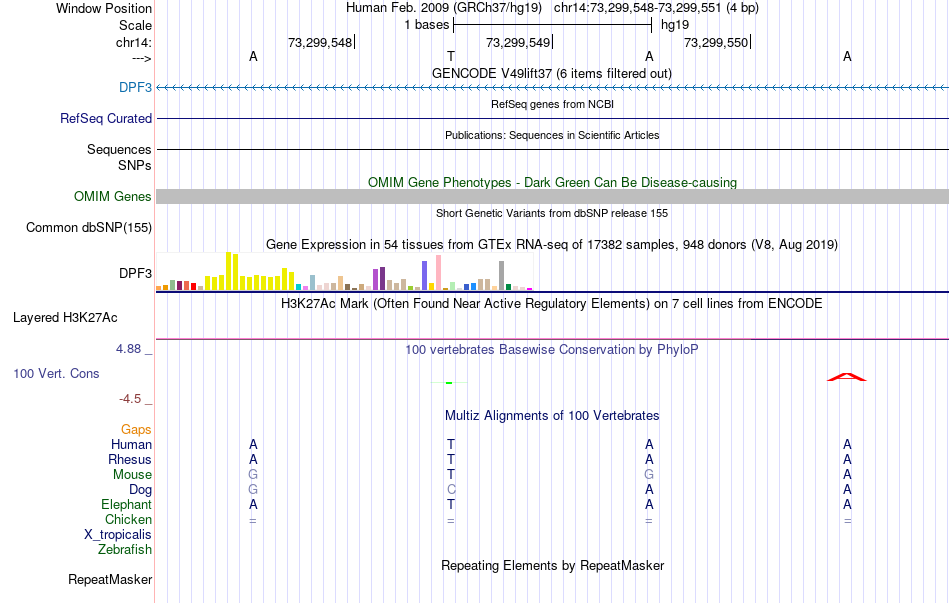The image size is (950, 603).
Task: Click the tall blue bar in GTEx chart
Action: [x=425, y=276]
